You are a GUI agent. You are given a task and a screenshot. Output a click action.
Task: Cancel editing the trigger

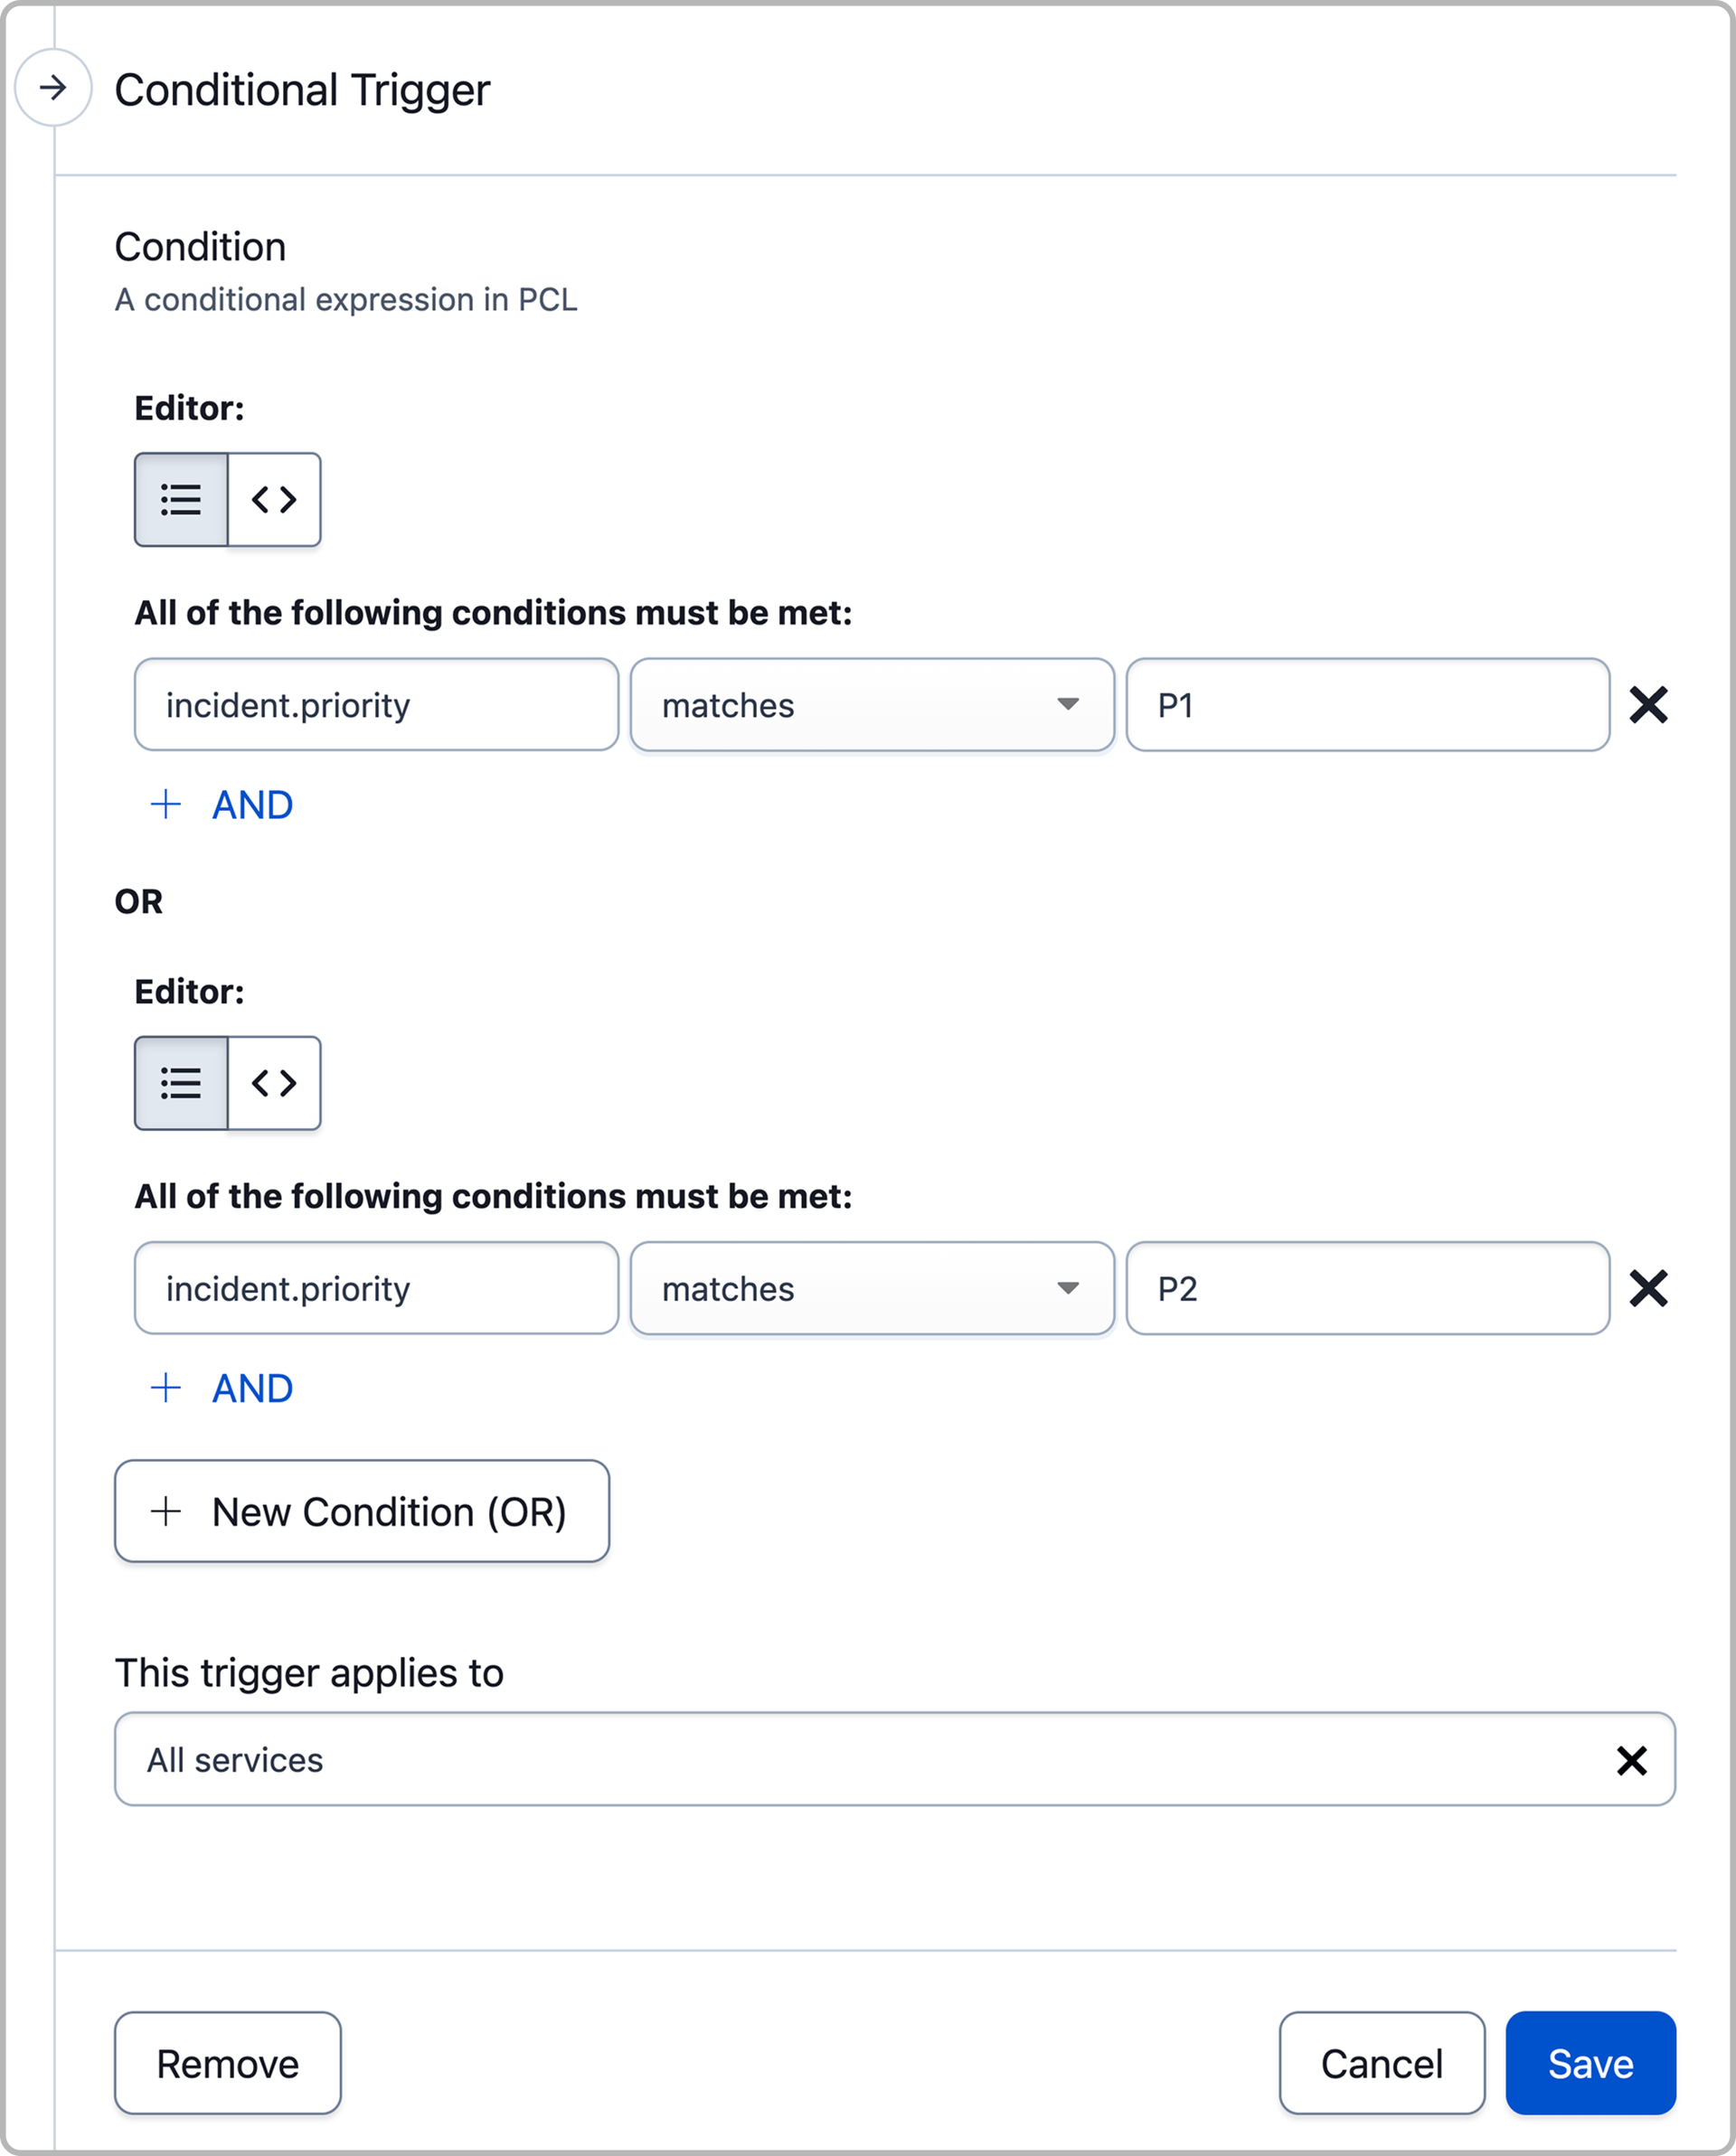(1381, 2063)
